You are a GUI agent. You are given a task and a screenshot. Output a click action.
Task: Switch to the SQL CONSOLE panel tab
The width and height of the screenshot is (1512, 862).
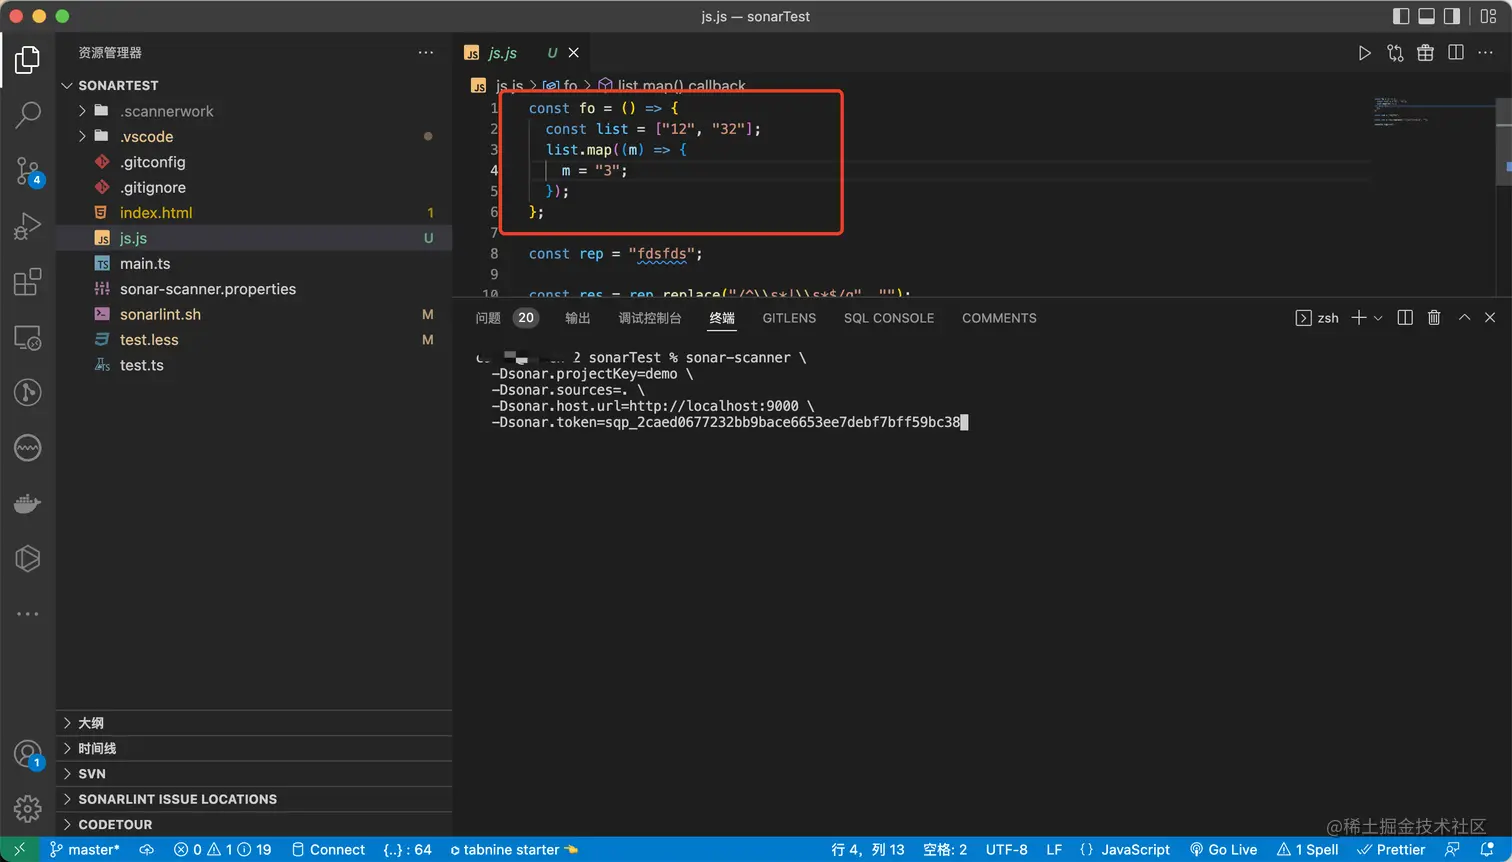[889, 318]
